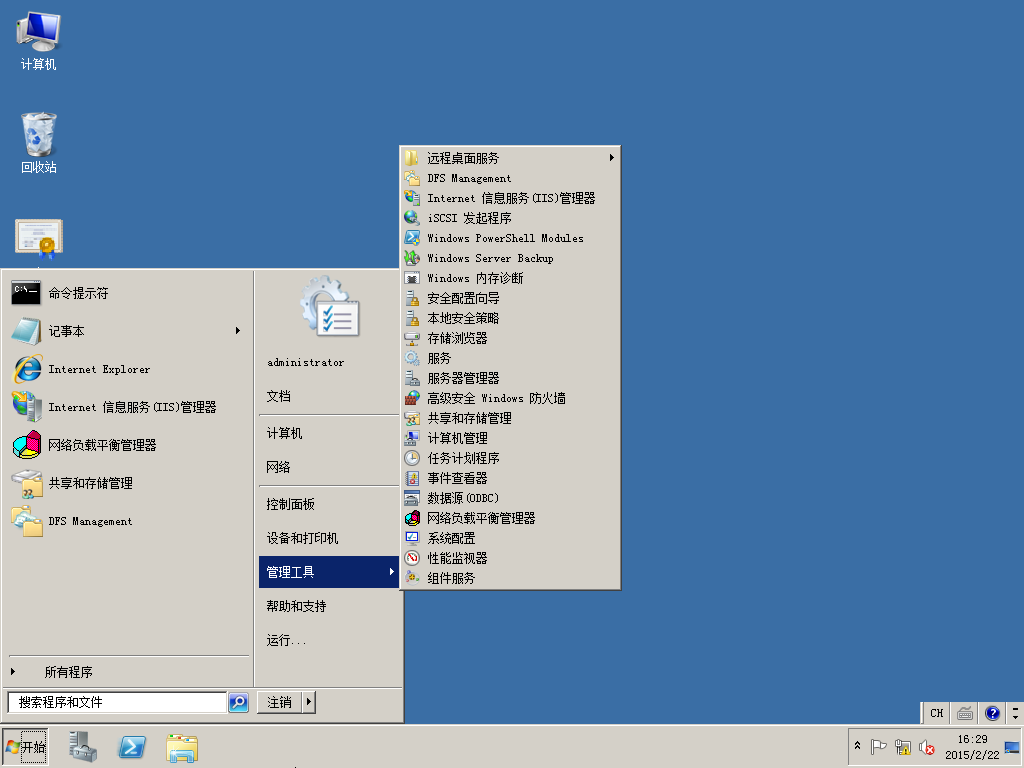Open Server Manager taskbar icon

(x=83, y=747)
